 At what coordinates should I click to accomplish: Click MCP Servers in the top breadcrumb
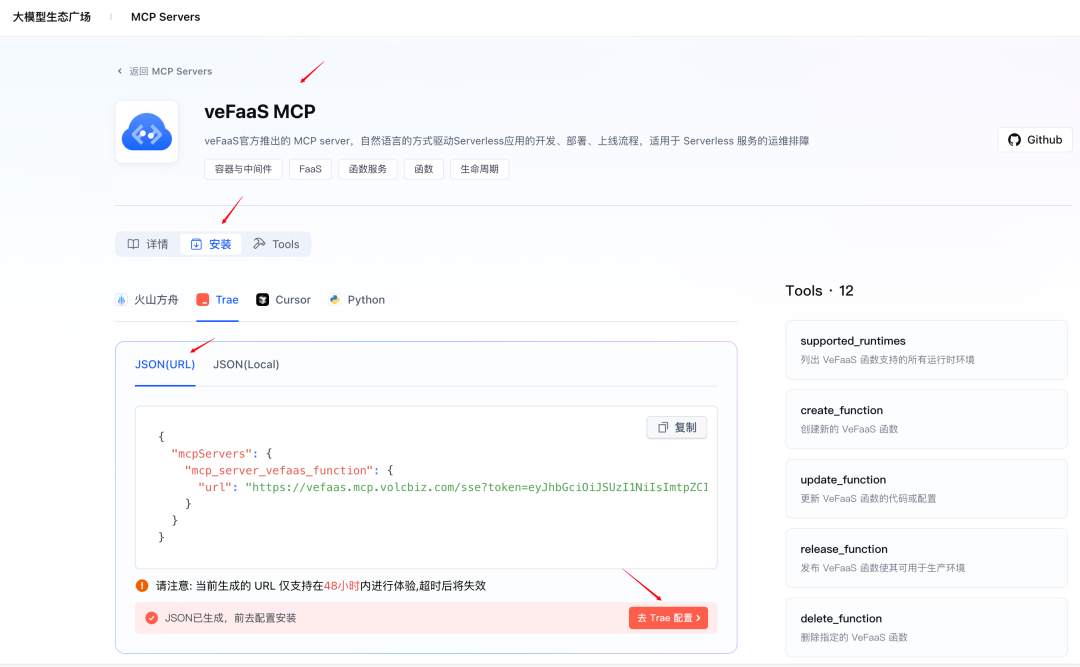click(x=165, y=17)
